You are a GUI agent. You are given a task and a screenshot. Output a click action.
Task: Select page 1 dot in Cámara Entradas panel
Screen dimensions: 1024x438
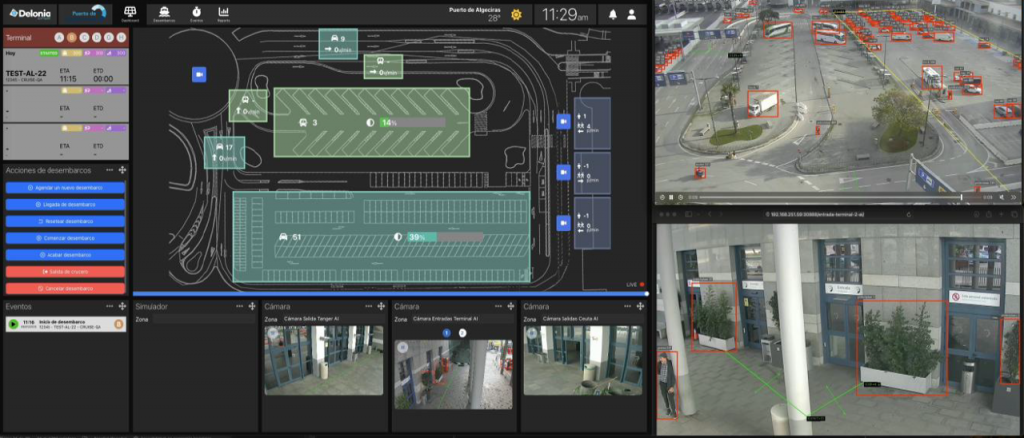point(447,331)
